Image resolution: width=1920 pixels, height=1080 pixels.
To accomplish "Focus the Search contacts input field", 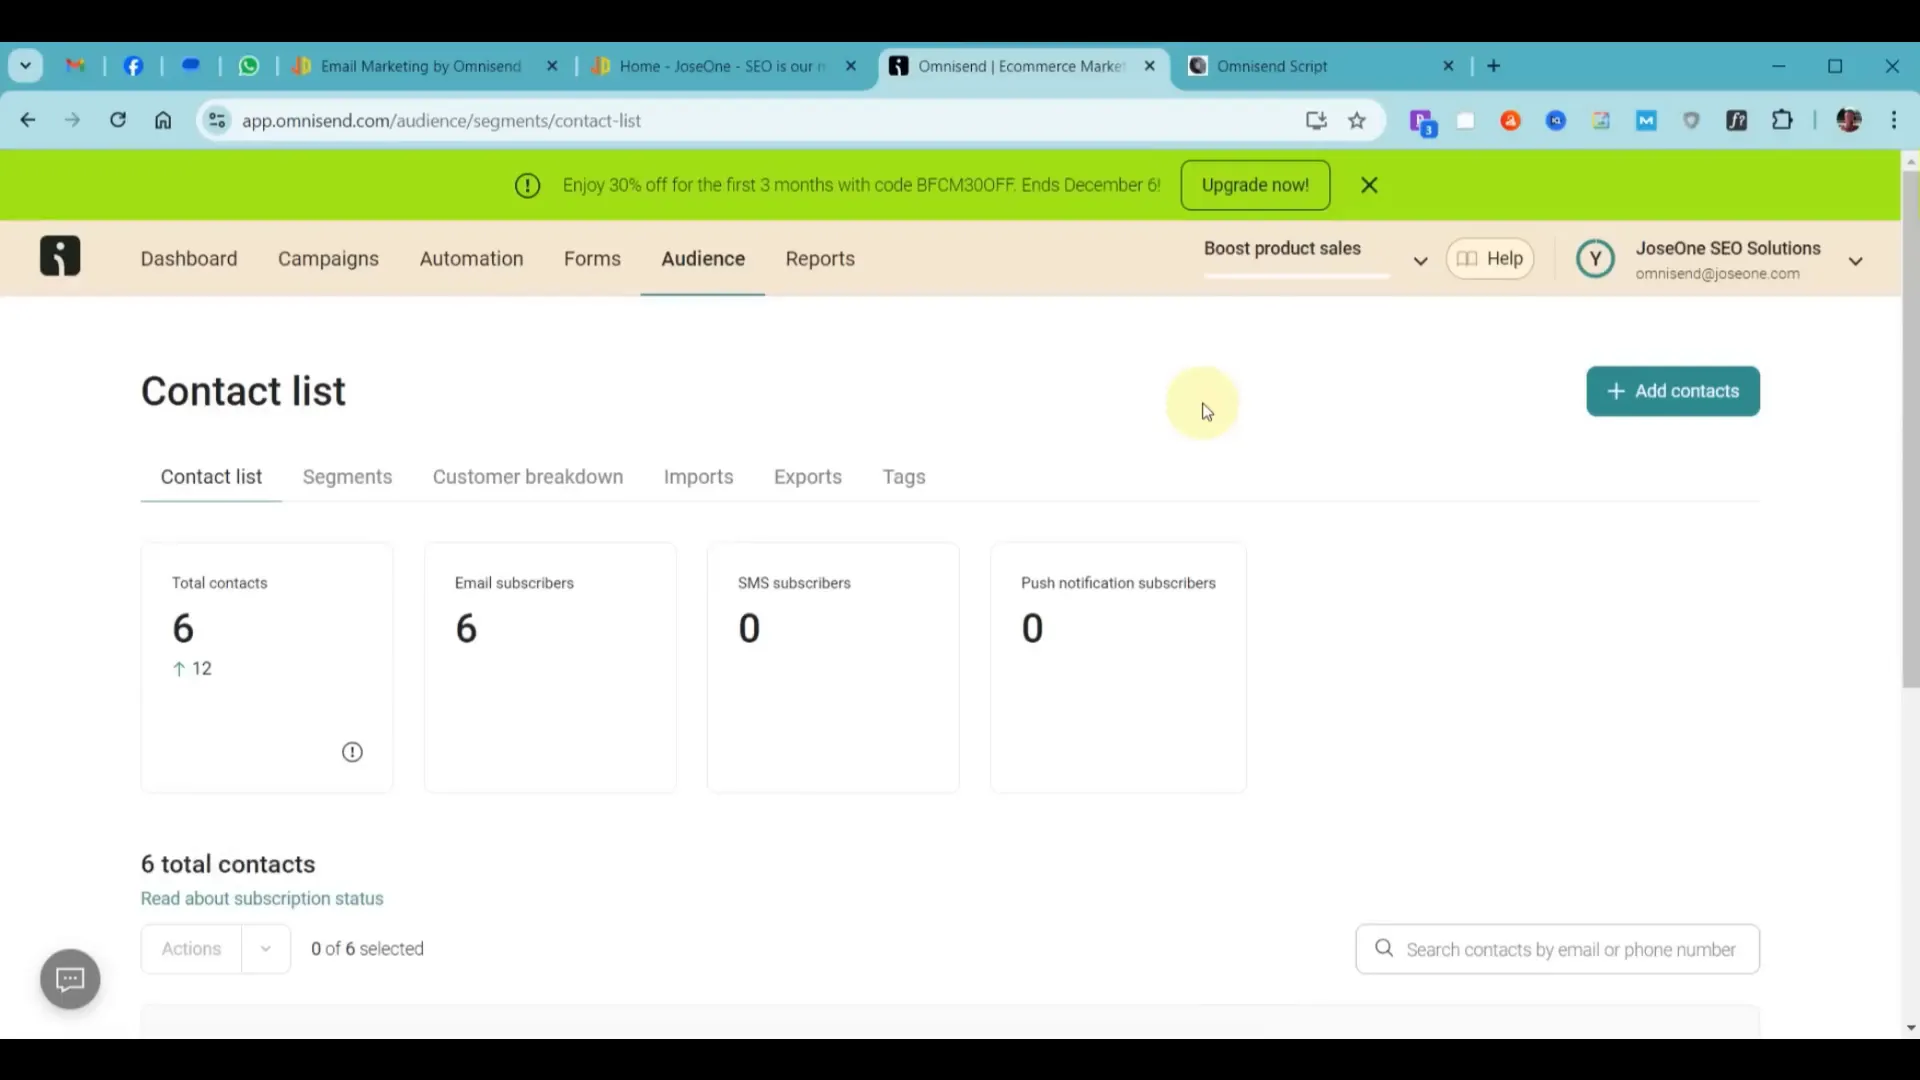I will [1570, 949].
